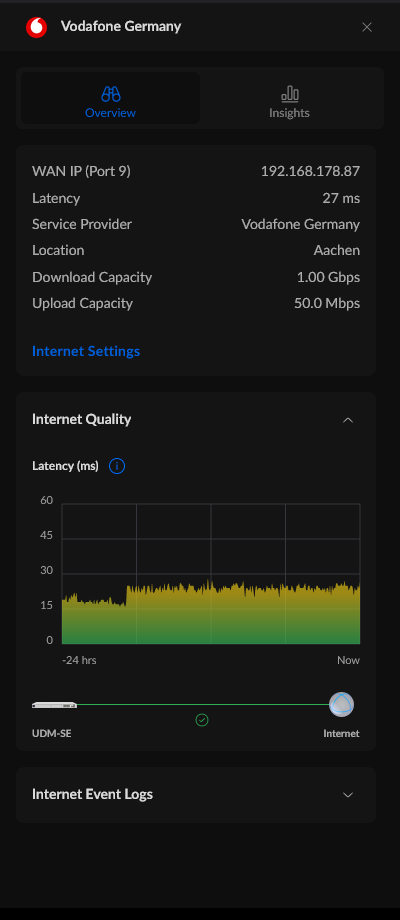Viewport: 400px width, 920px height.
Task: Close the Vodafone Germany panel
Action: coord(367,27)
